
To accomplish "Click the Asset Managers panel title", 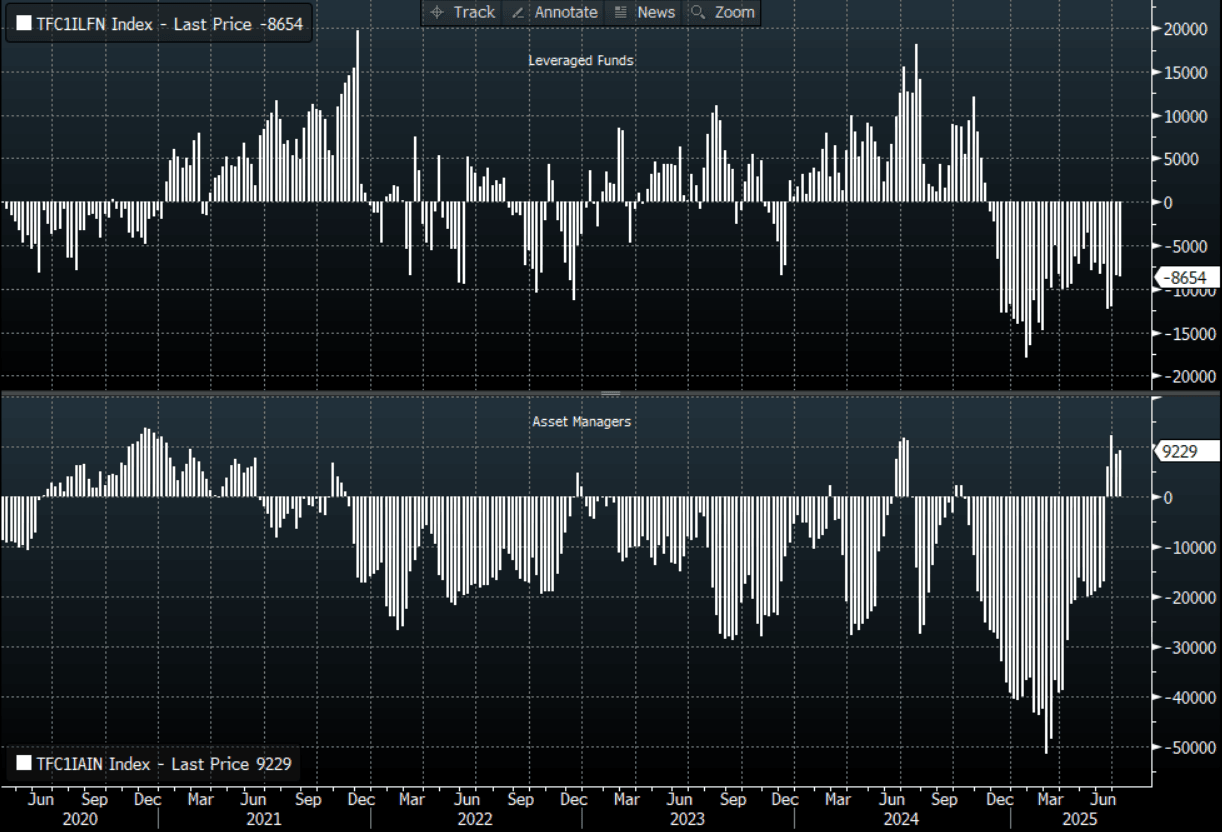I will 581,422.
